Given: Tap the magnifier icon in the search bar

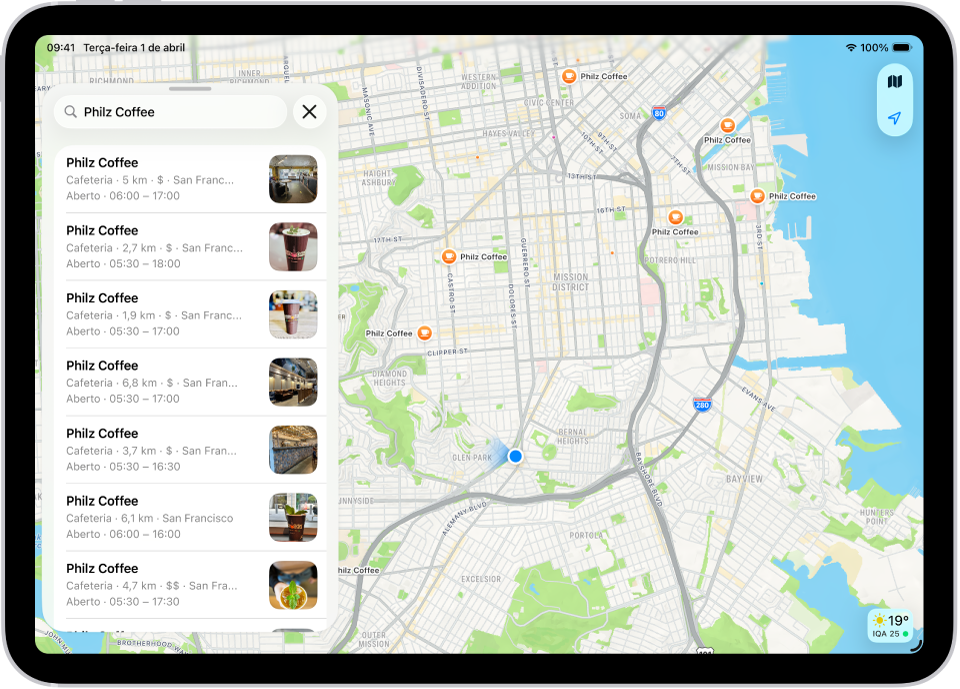Looking at the screenshot, I should click(68, 111).
